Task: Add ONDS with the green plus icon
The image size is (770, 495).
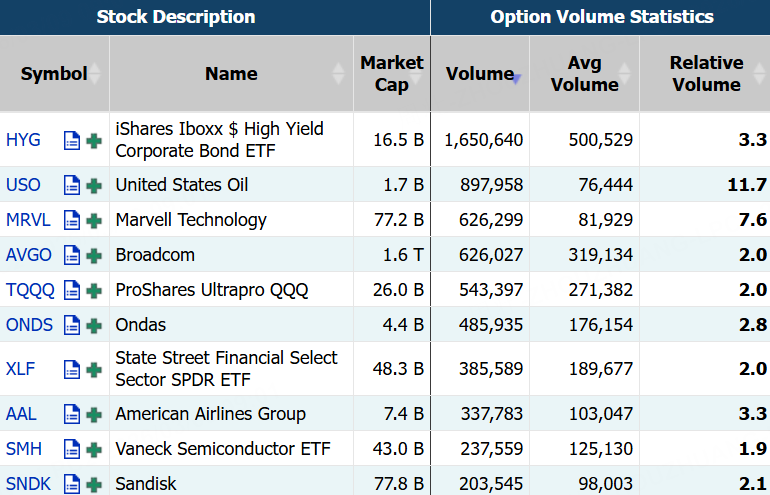Action: (x=94, y=325)
